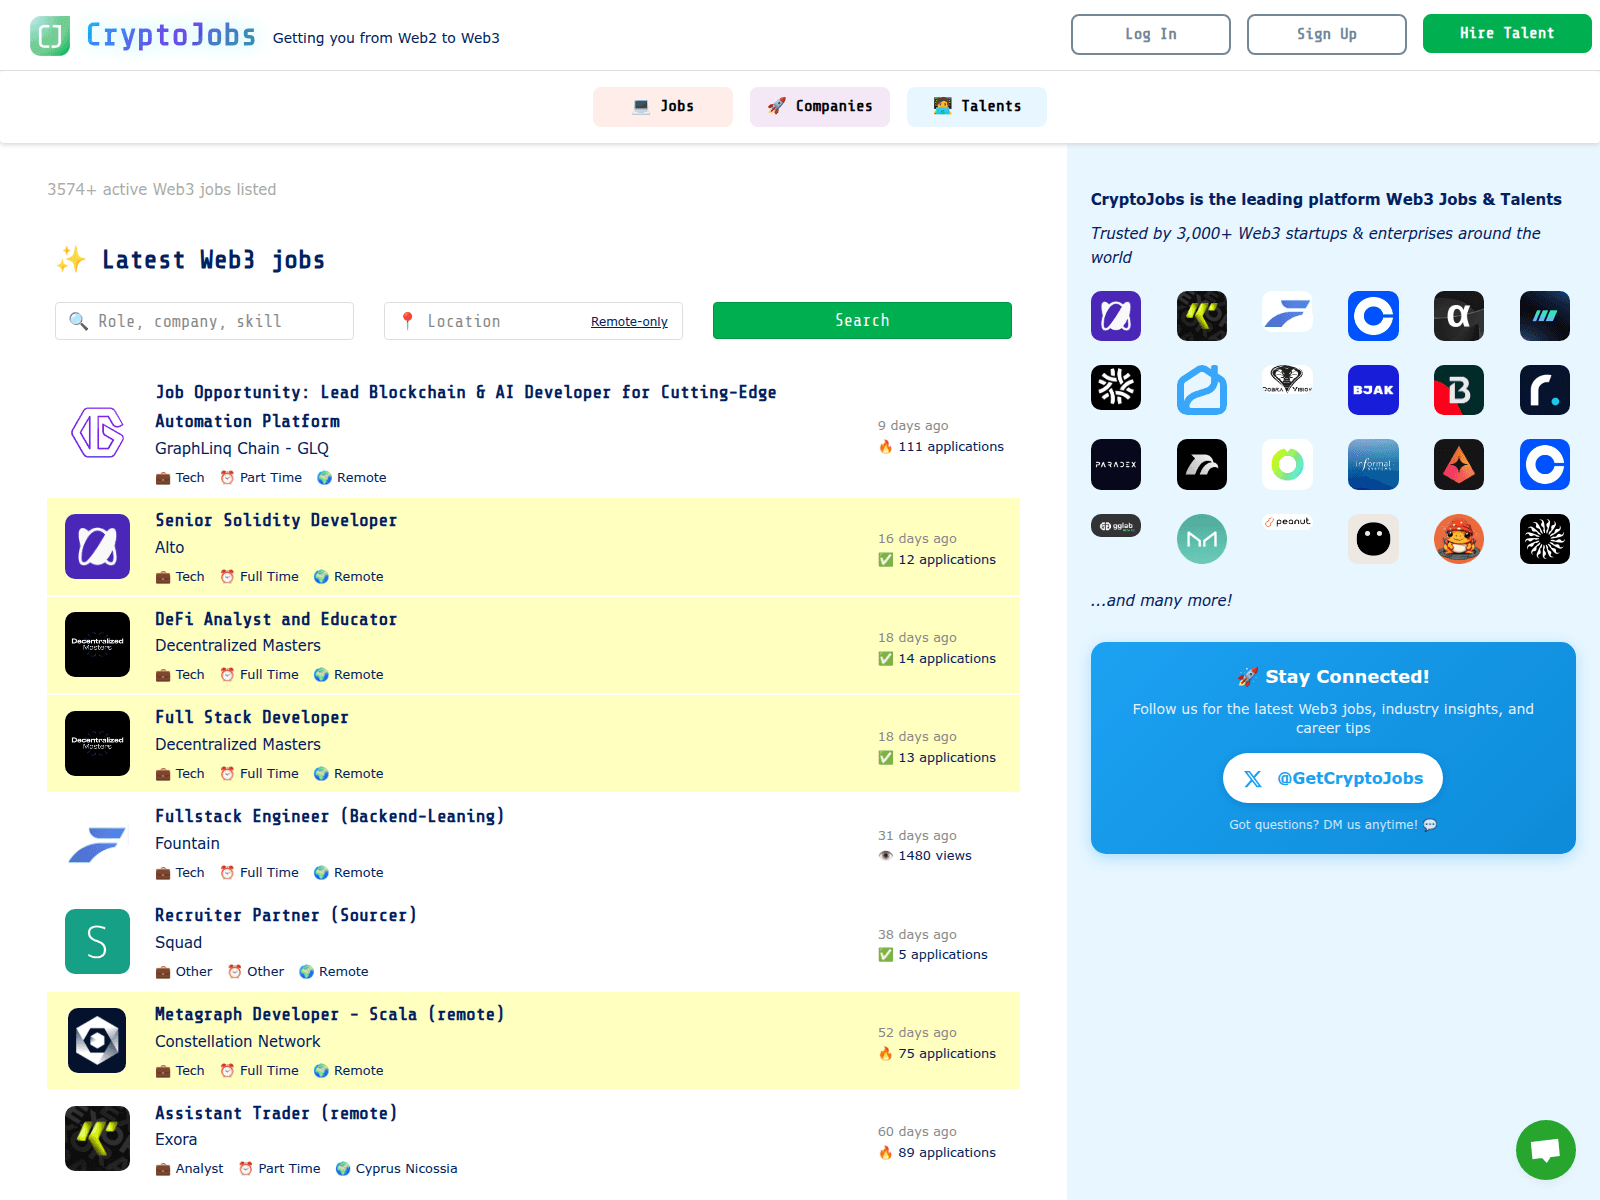
Task: Click the green Search button
Action: [862, 321]
